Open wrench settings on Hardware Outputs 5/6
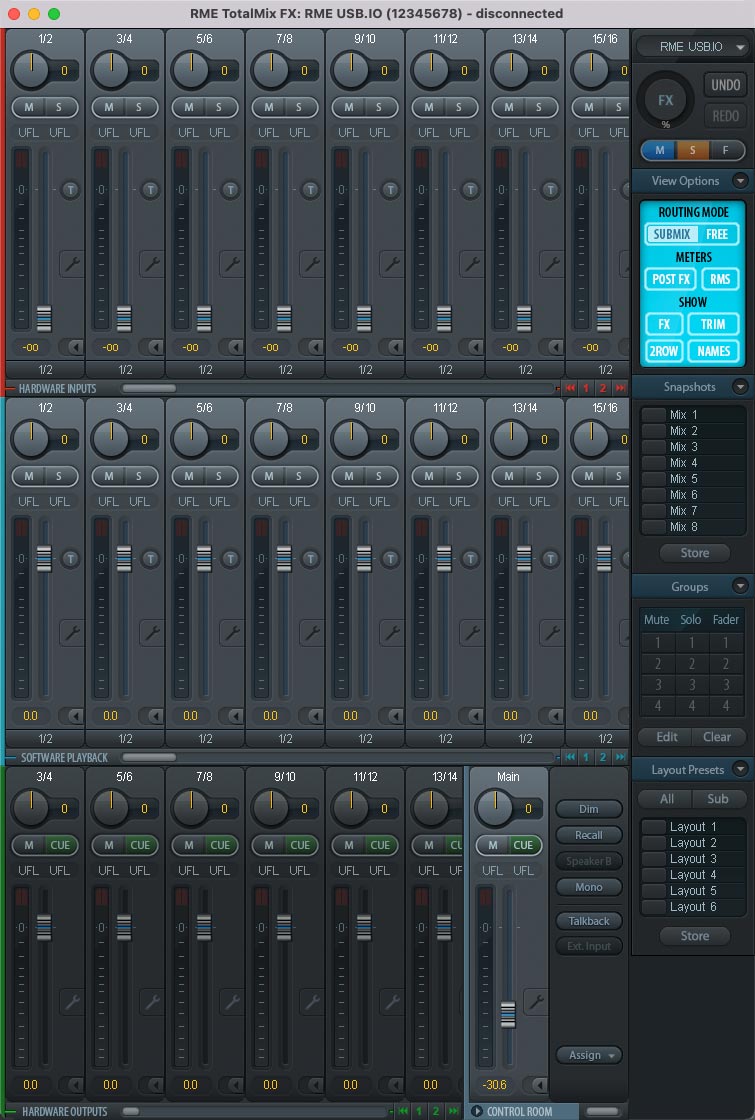This screenshot has width=755, height=1120. (x=151, y=1001)
